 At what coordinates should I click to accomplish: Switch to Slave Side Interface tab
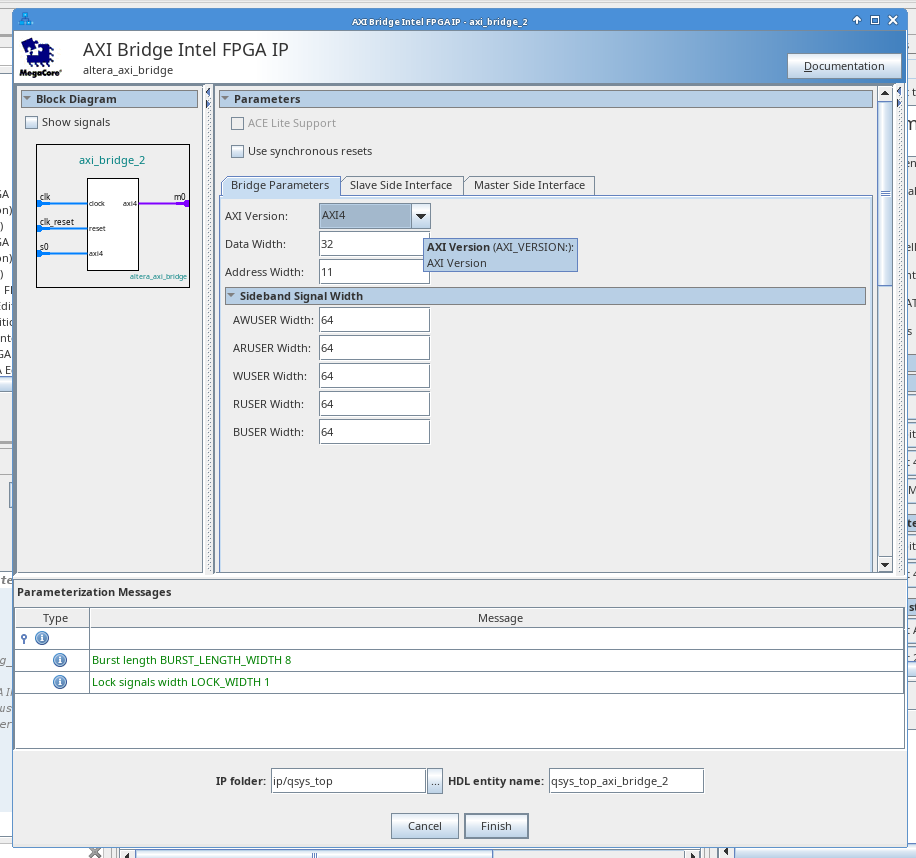point(400,185)
